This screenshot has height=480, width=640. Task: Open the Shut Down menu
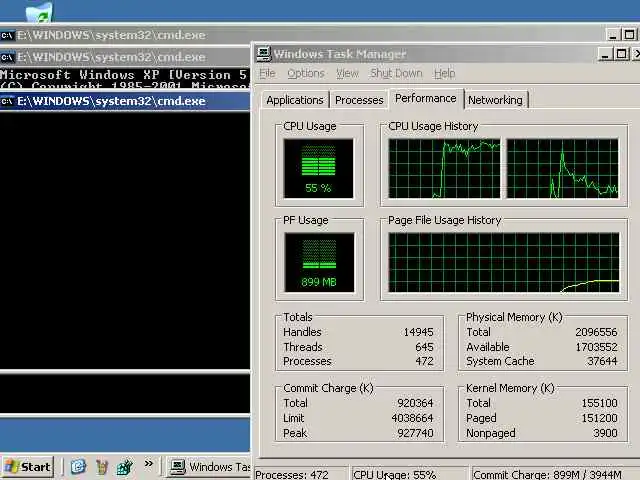396,73
